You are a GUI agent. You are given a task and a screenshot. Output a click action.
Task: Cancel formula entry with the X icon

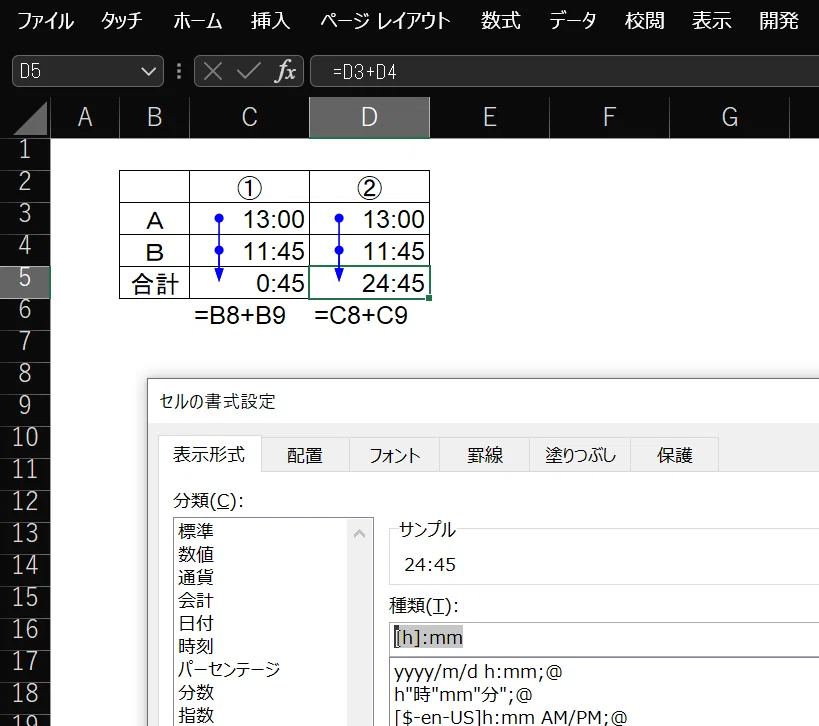coord(213,71)
